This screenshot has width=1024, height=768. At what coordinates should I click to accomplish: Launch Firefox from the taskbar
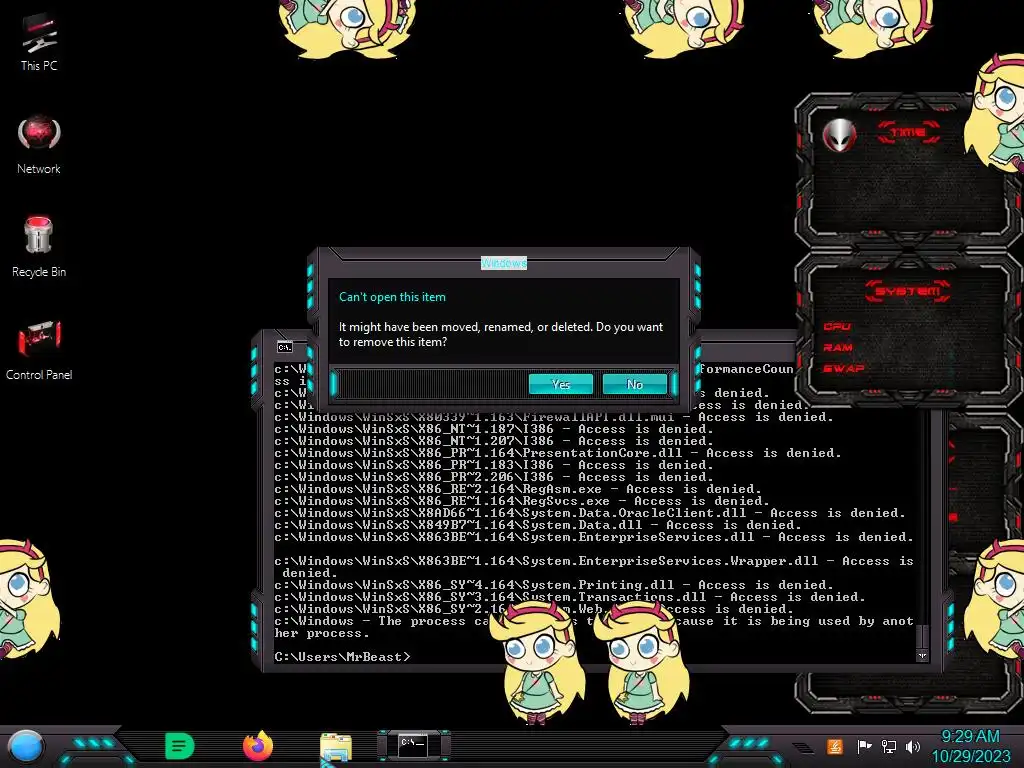[x=258, y=746]
